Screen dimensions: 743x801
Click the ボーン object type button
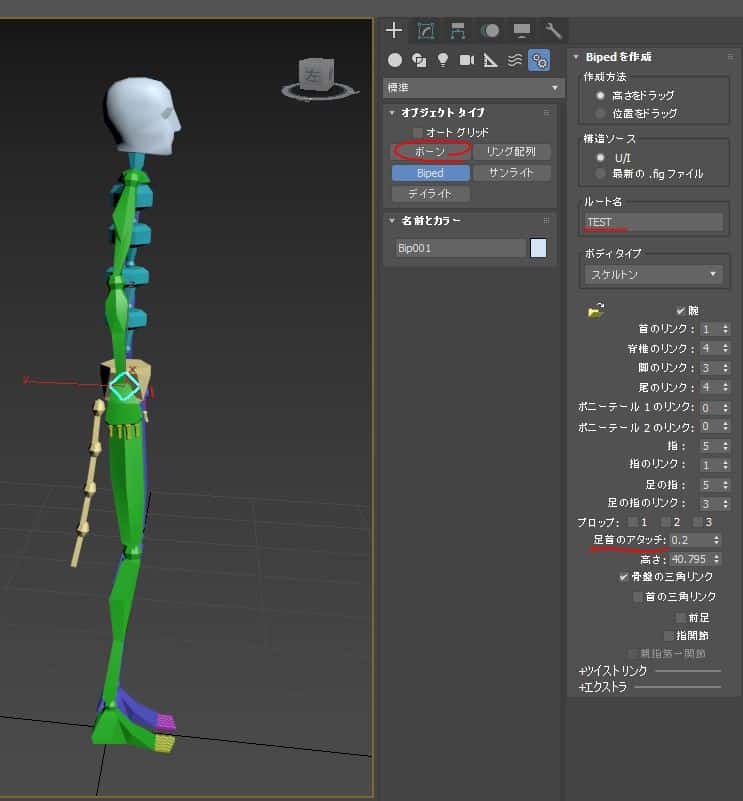pos(430,151)
